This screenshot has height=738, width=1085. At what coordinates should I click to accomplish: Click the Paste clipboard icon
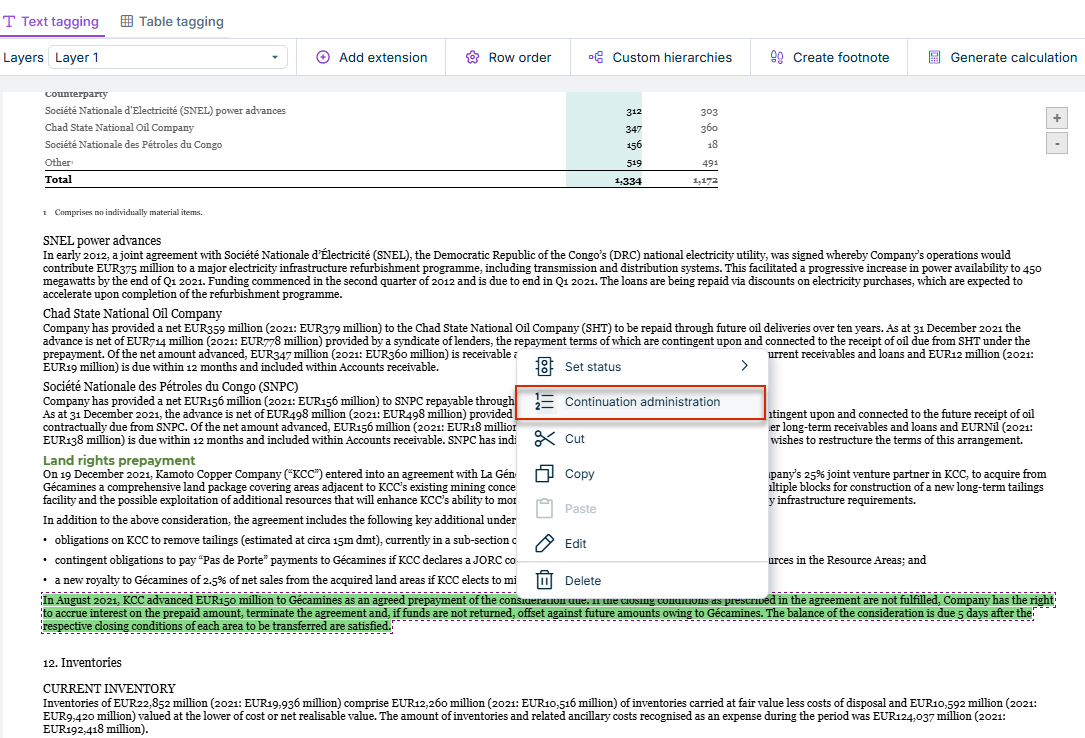pyautogui.click(x=545, y=508)
